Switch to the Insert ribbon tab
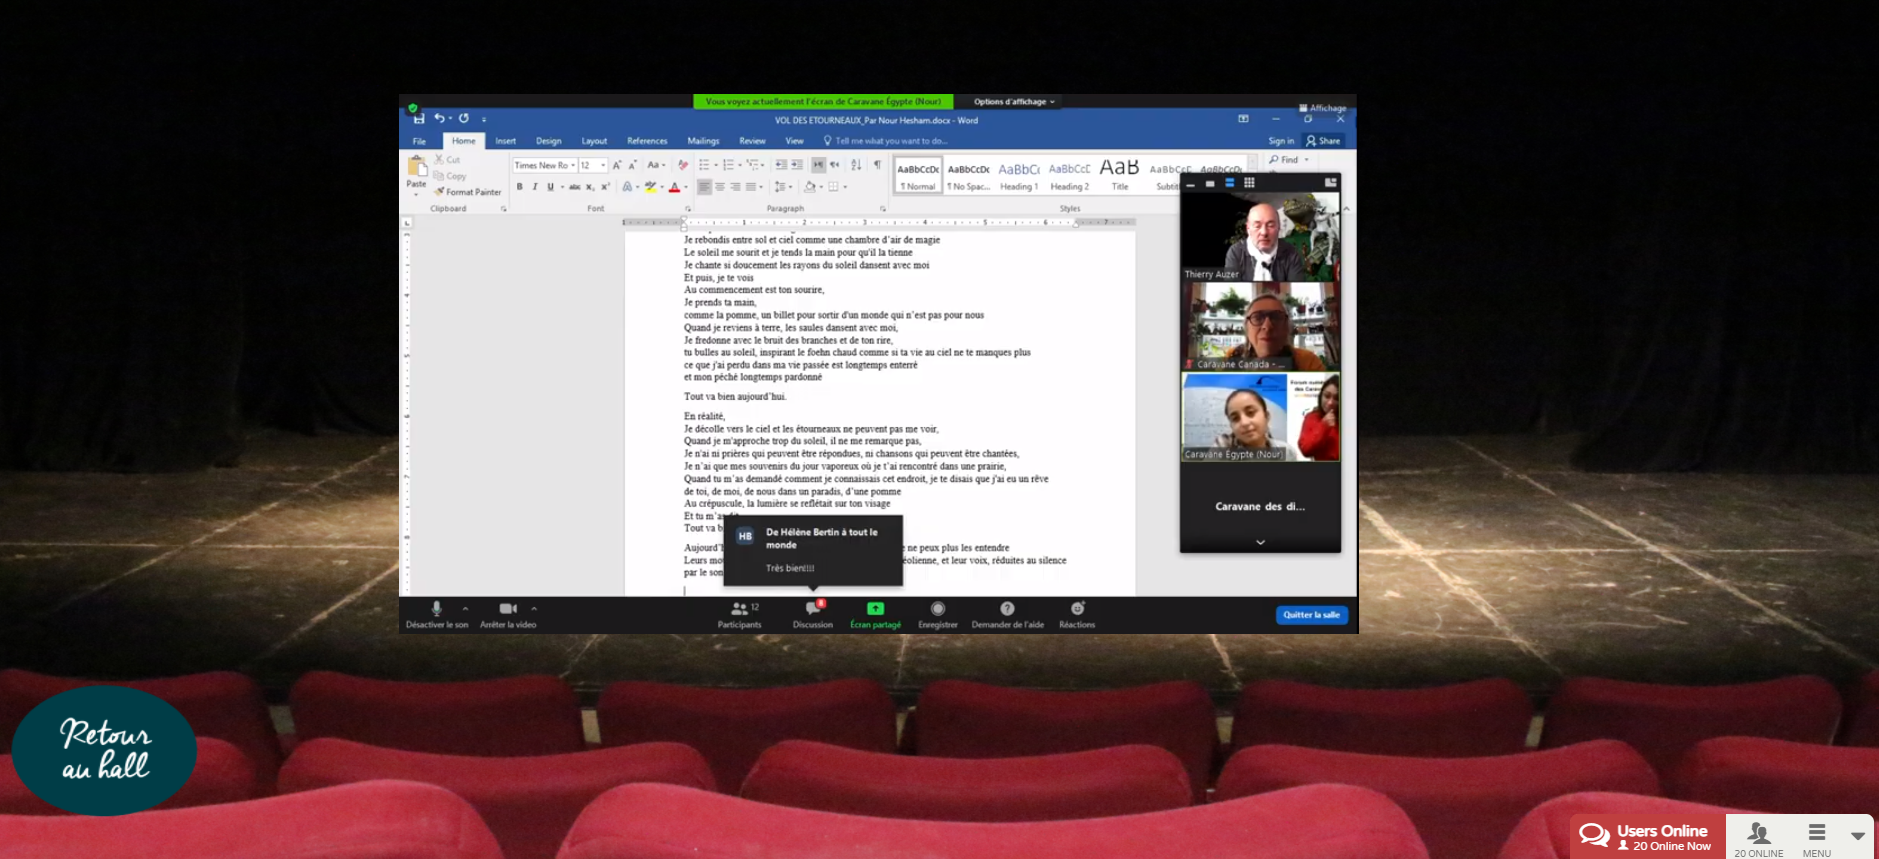 505,141
